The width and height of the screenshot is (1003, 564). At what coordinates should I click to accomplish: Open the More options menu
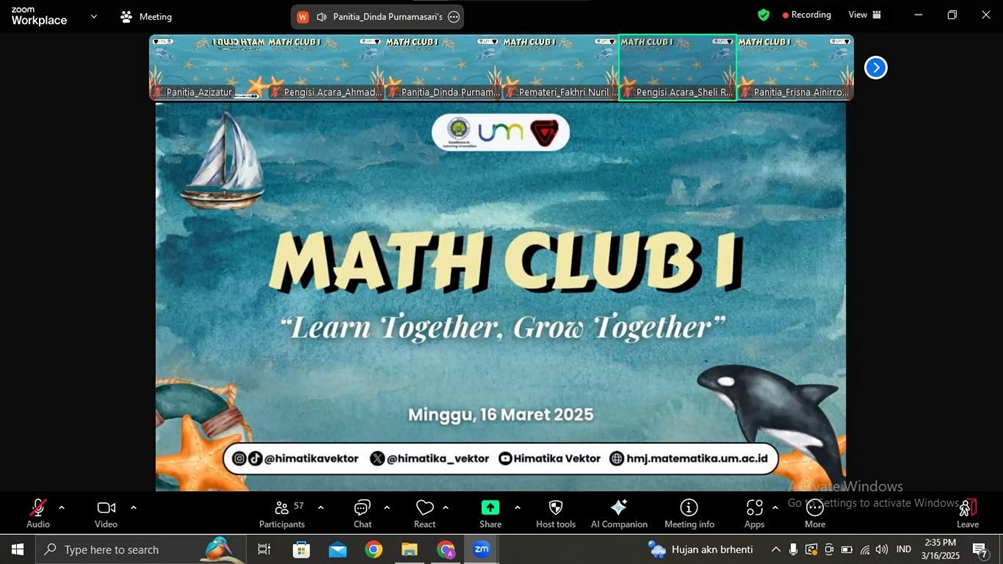coord(814,513)
